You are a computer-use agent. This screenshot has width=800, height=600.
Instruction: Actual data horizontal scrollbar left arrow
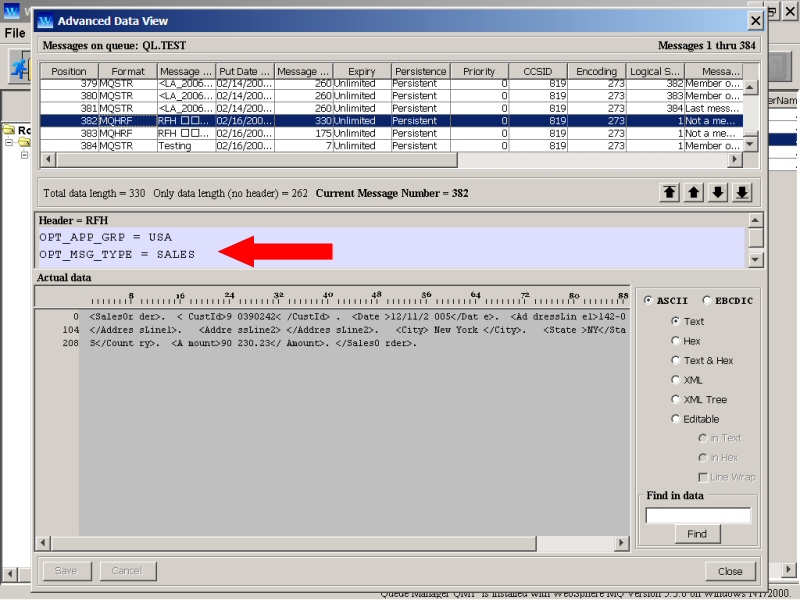coord(43,543)
